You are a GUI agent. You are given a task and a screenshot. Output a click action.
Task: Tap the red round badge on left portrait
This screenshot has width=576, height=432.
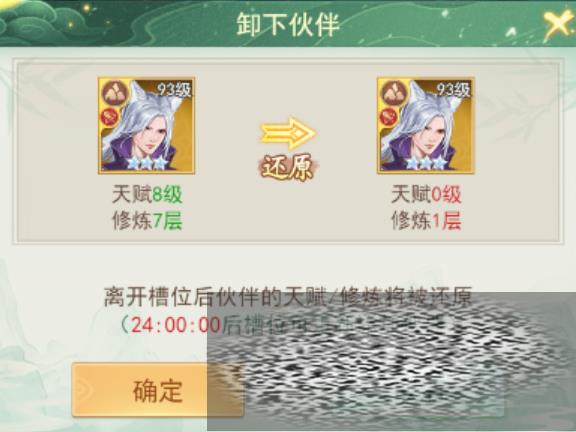pos(109,117)
